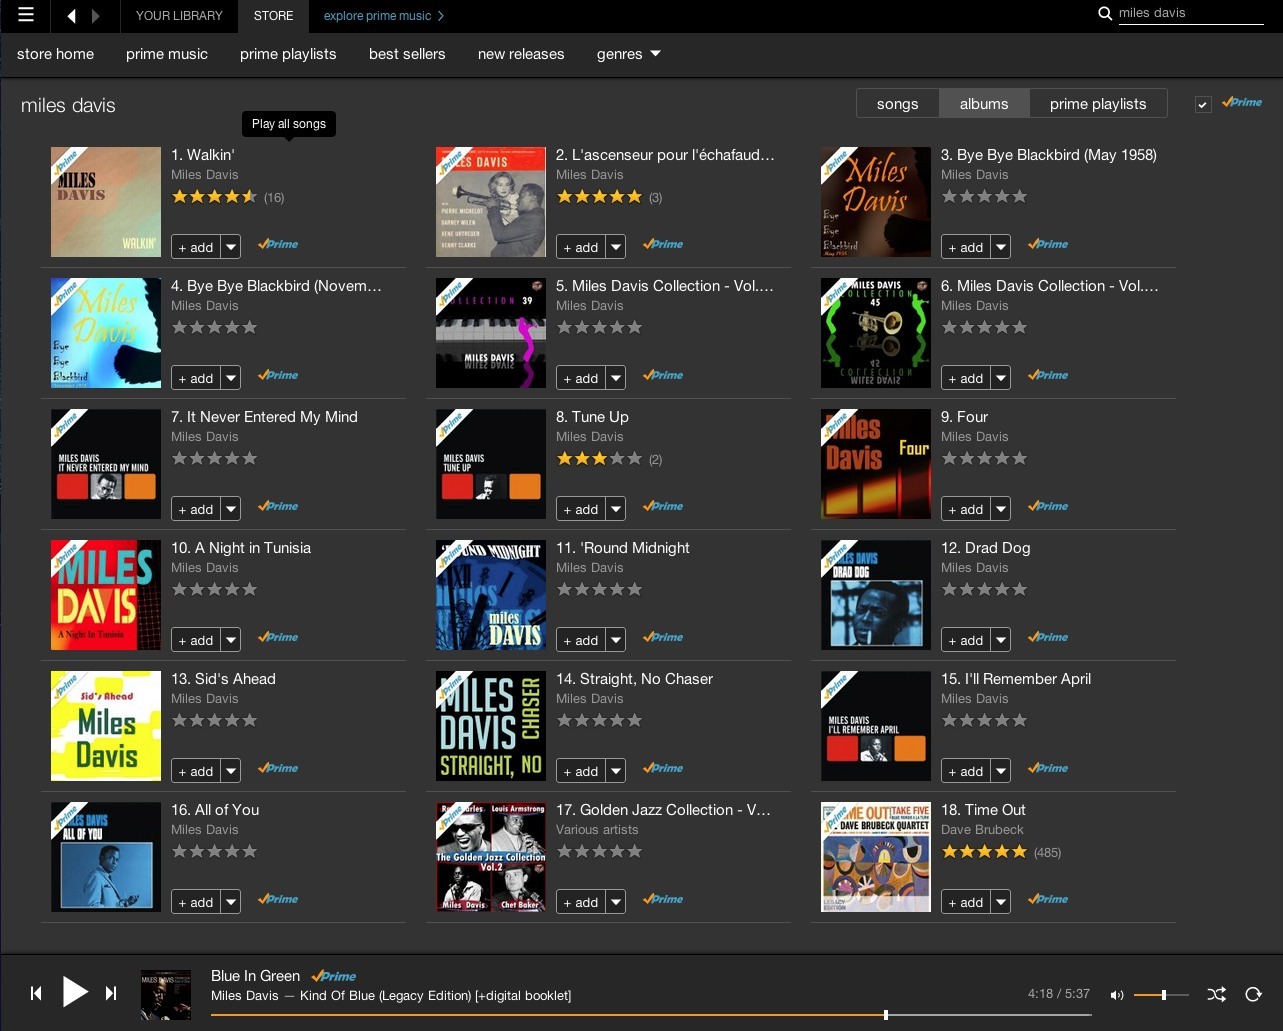Navigate forward using the right arrow

pyautogui.click(x=96, y=15)
